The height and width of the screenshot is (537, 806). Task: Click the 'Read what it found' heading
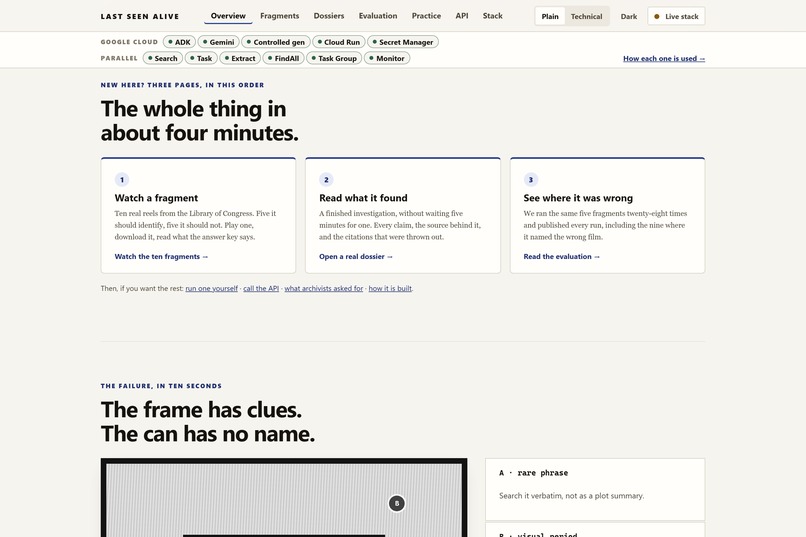[x=363, y=198]
